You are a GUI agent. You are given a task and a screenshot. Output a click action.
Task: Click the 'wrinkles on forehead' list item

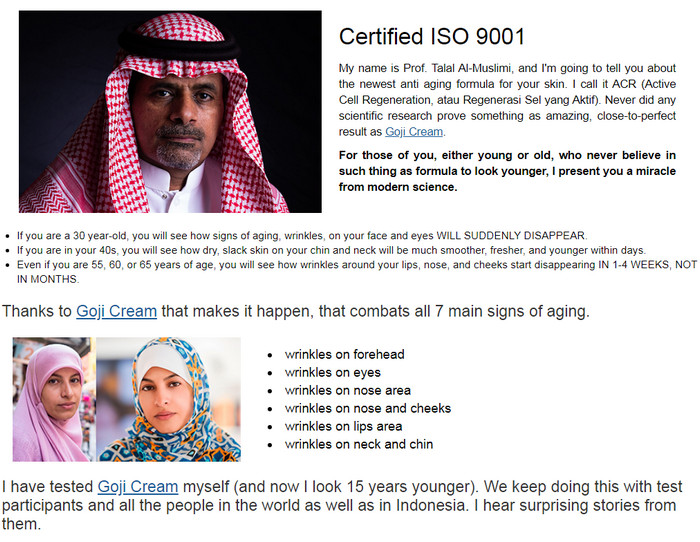[345, 354]
